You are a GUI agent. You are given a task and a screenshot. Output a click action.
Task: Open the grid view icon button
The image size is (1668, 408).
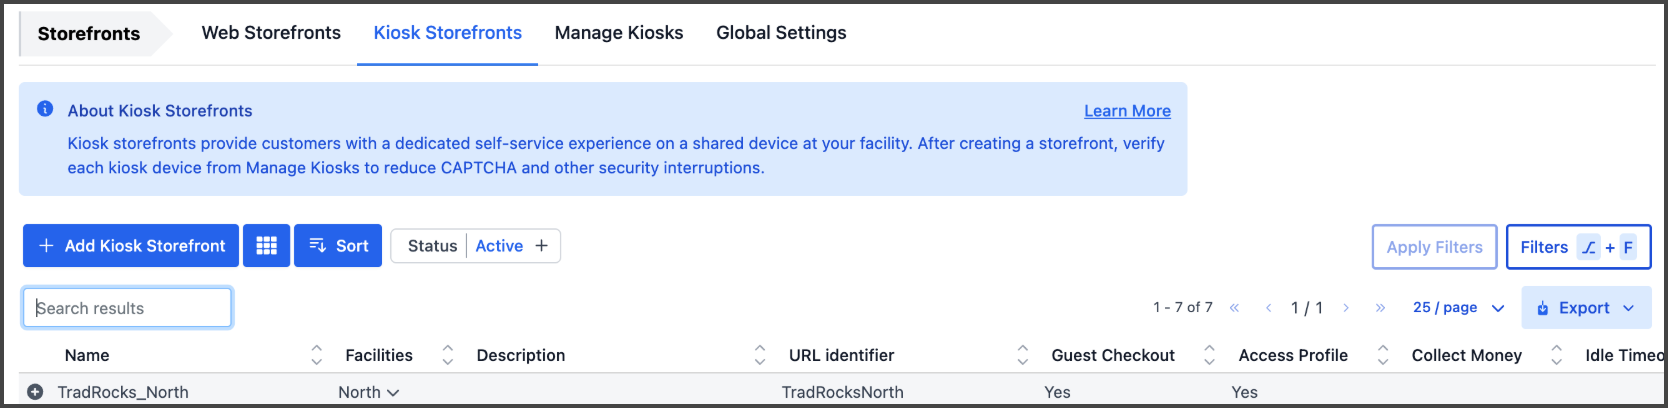tap(266, 246)
